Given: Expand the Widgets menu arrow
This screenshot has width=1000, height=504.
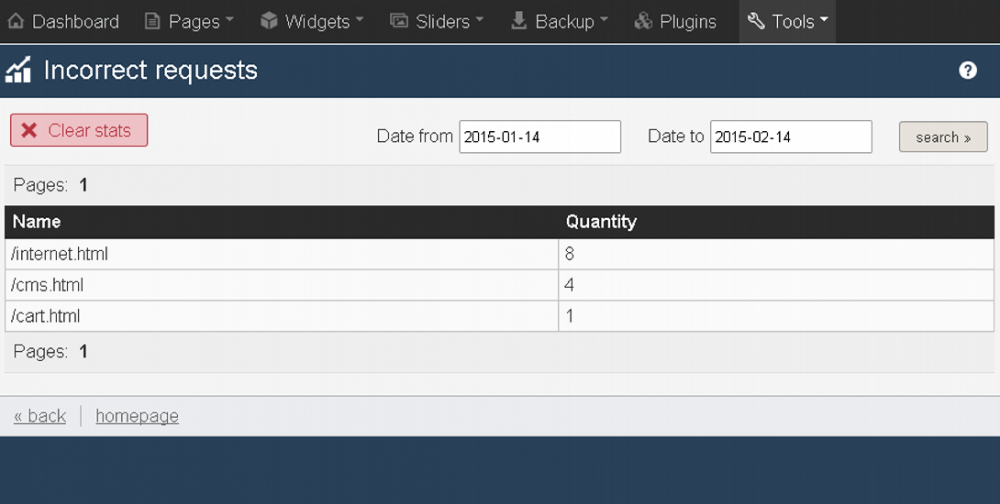Looking at the screenshot, I should [359, 20].
